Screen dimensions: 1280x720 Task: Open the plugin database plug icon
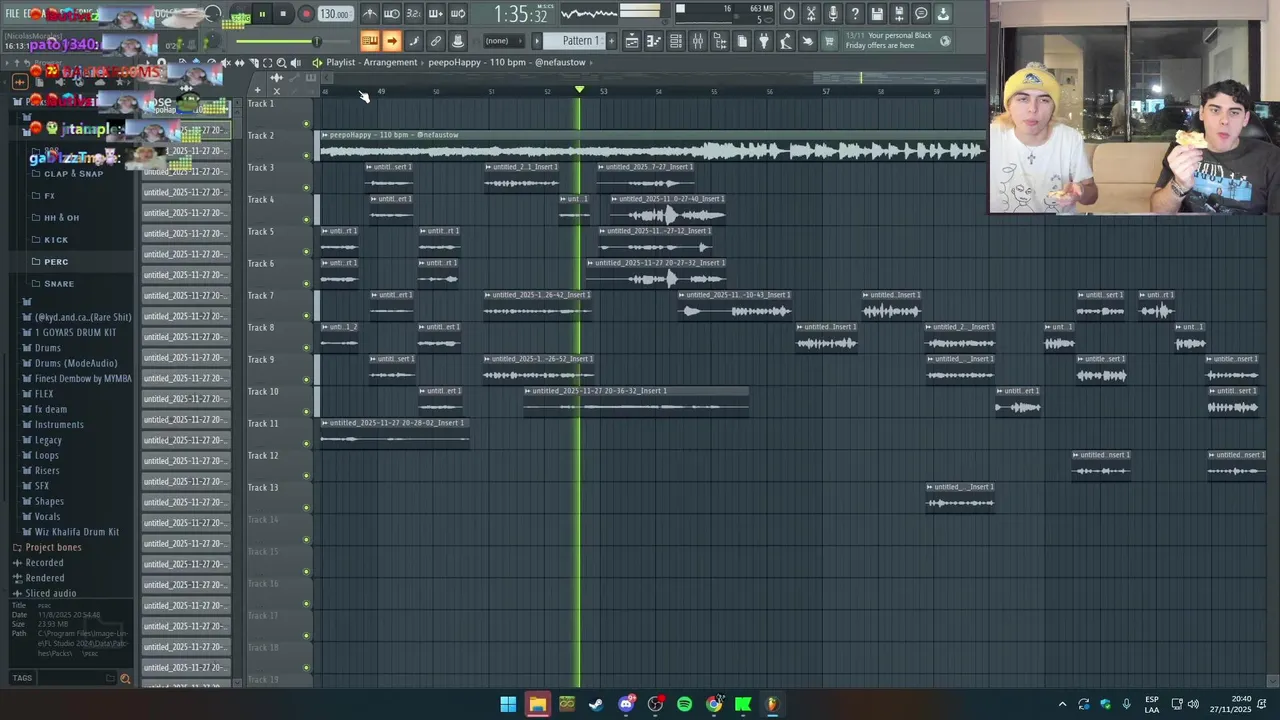pos(764,41)
